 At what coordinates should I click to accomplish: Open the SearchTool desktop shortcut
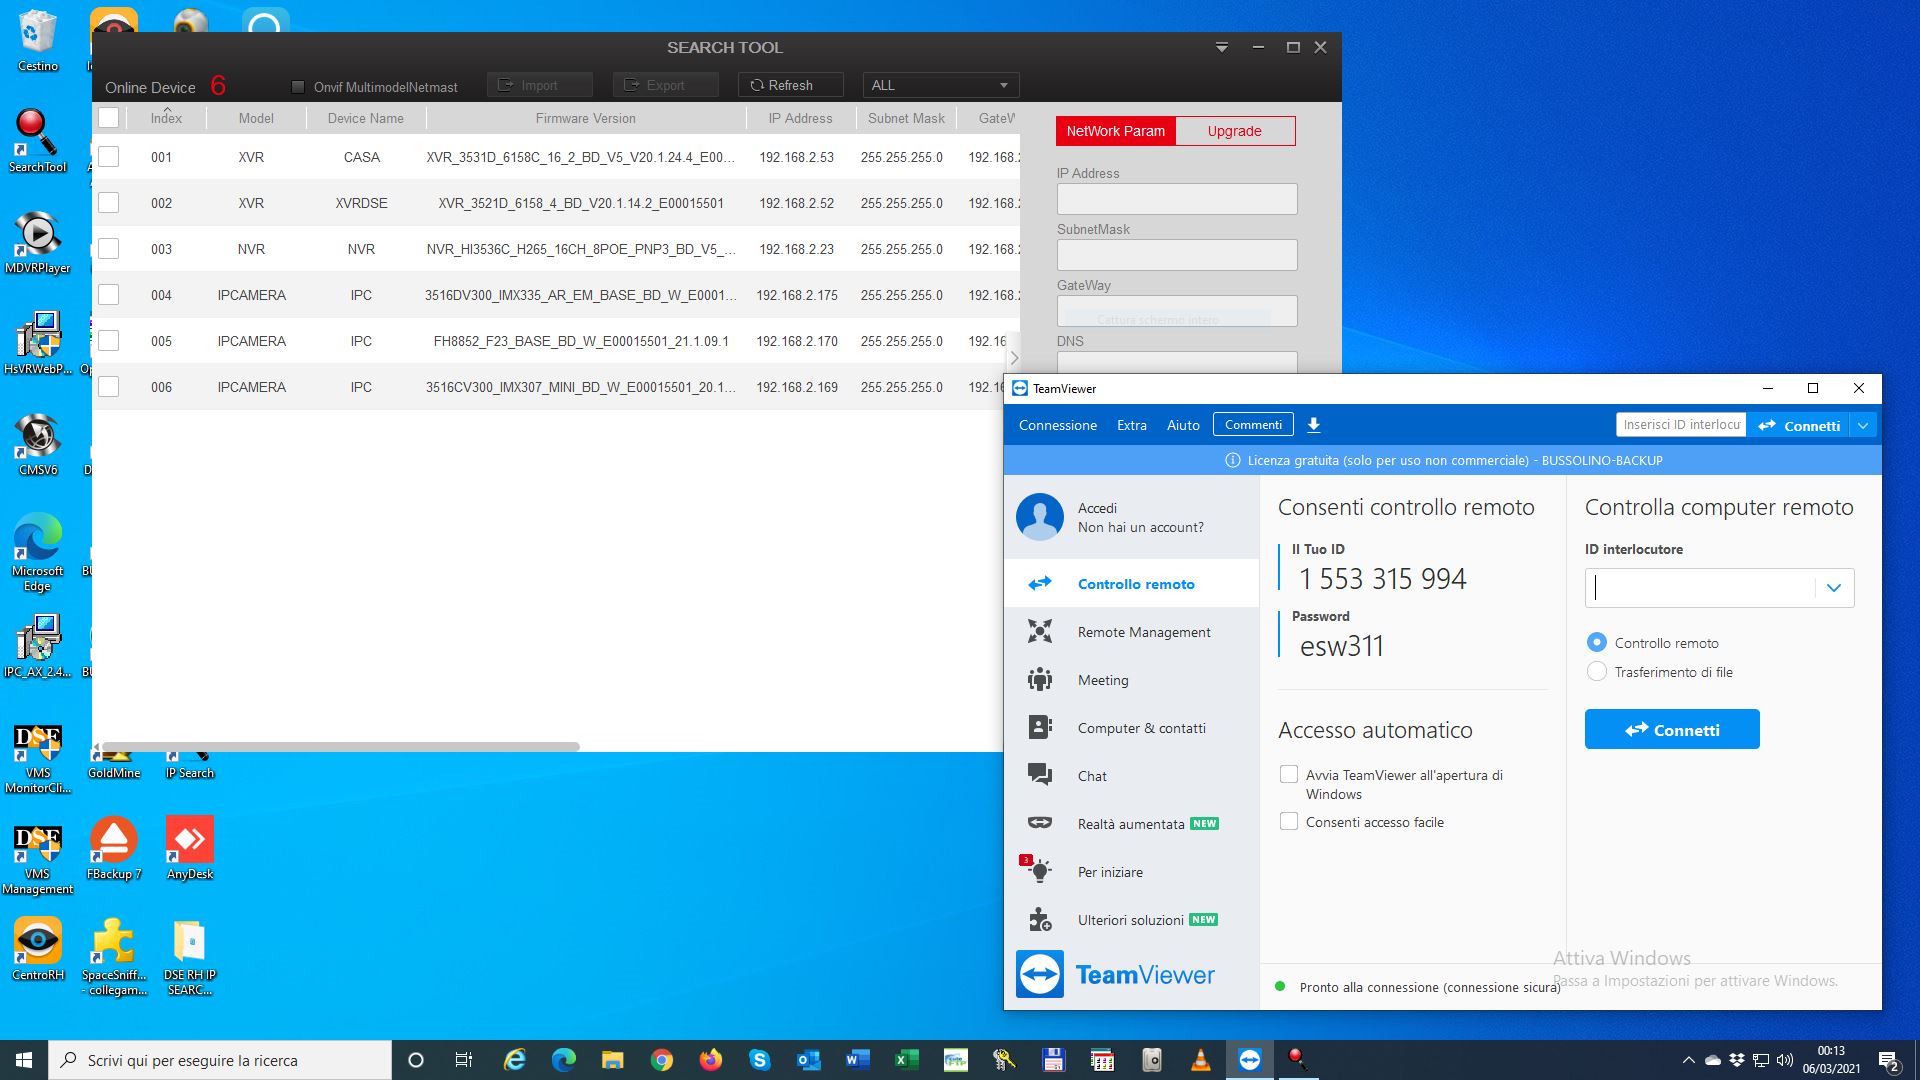37,141
